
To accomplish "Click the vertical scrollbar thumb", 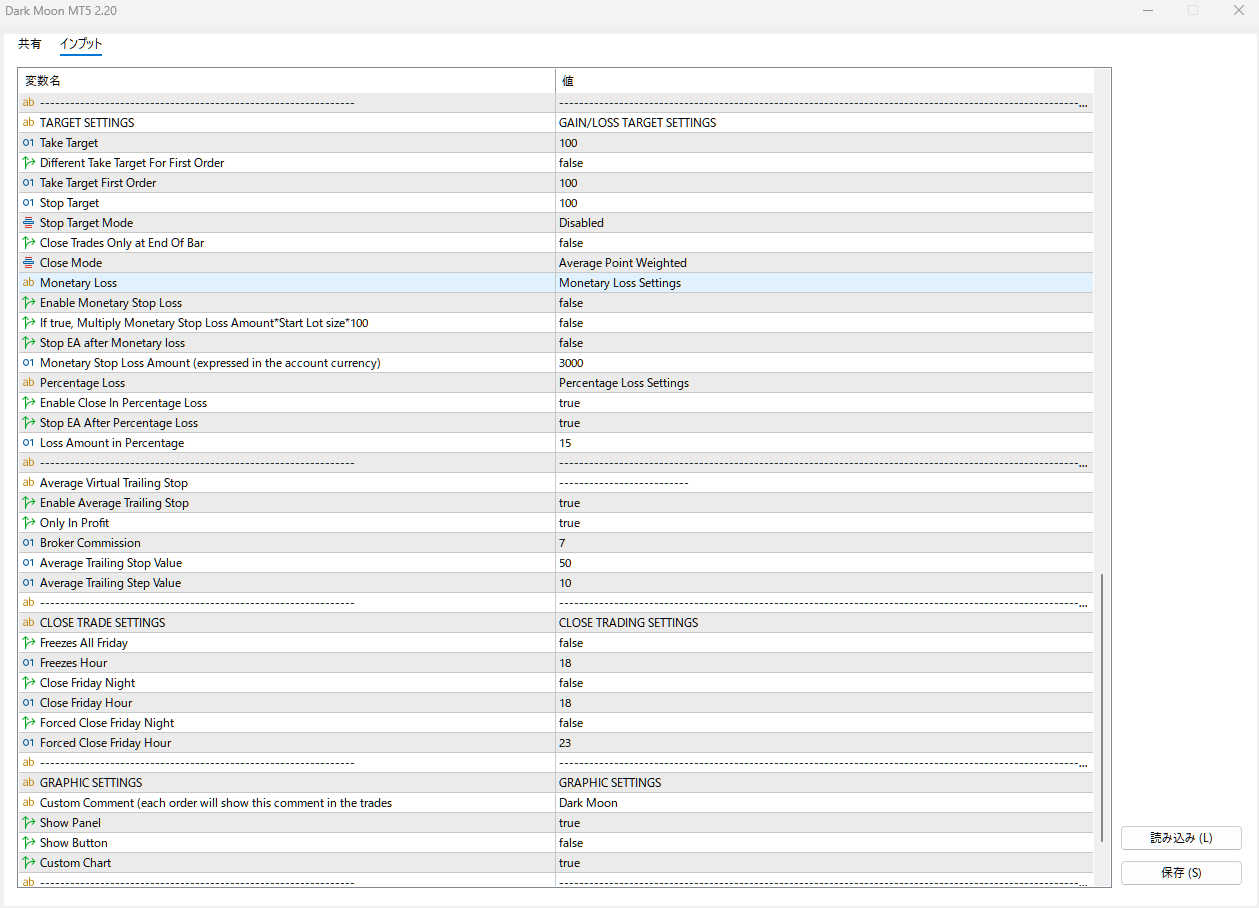I will (x=1102, y=708).
